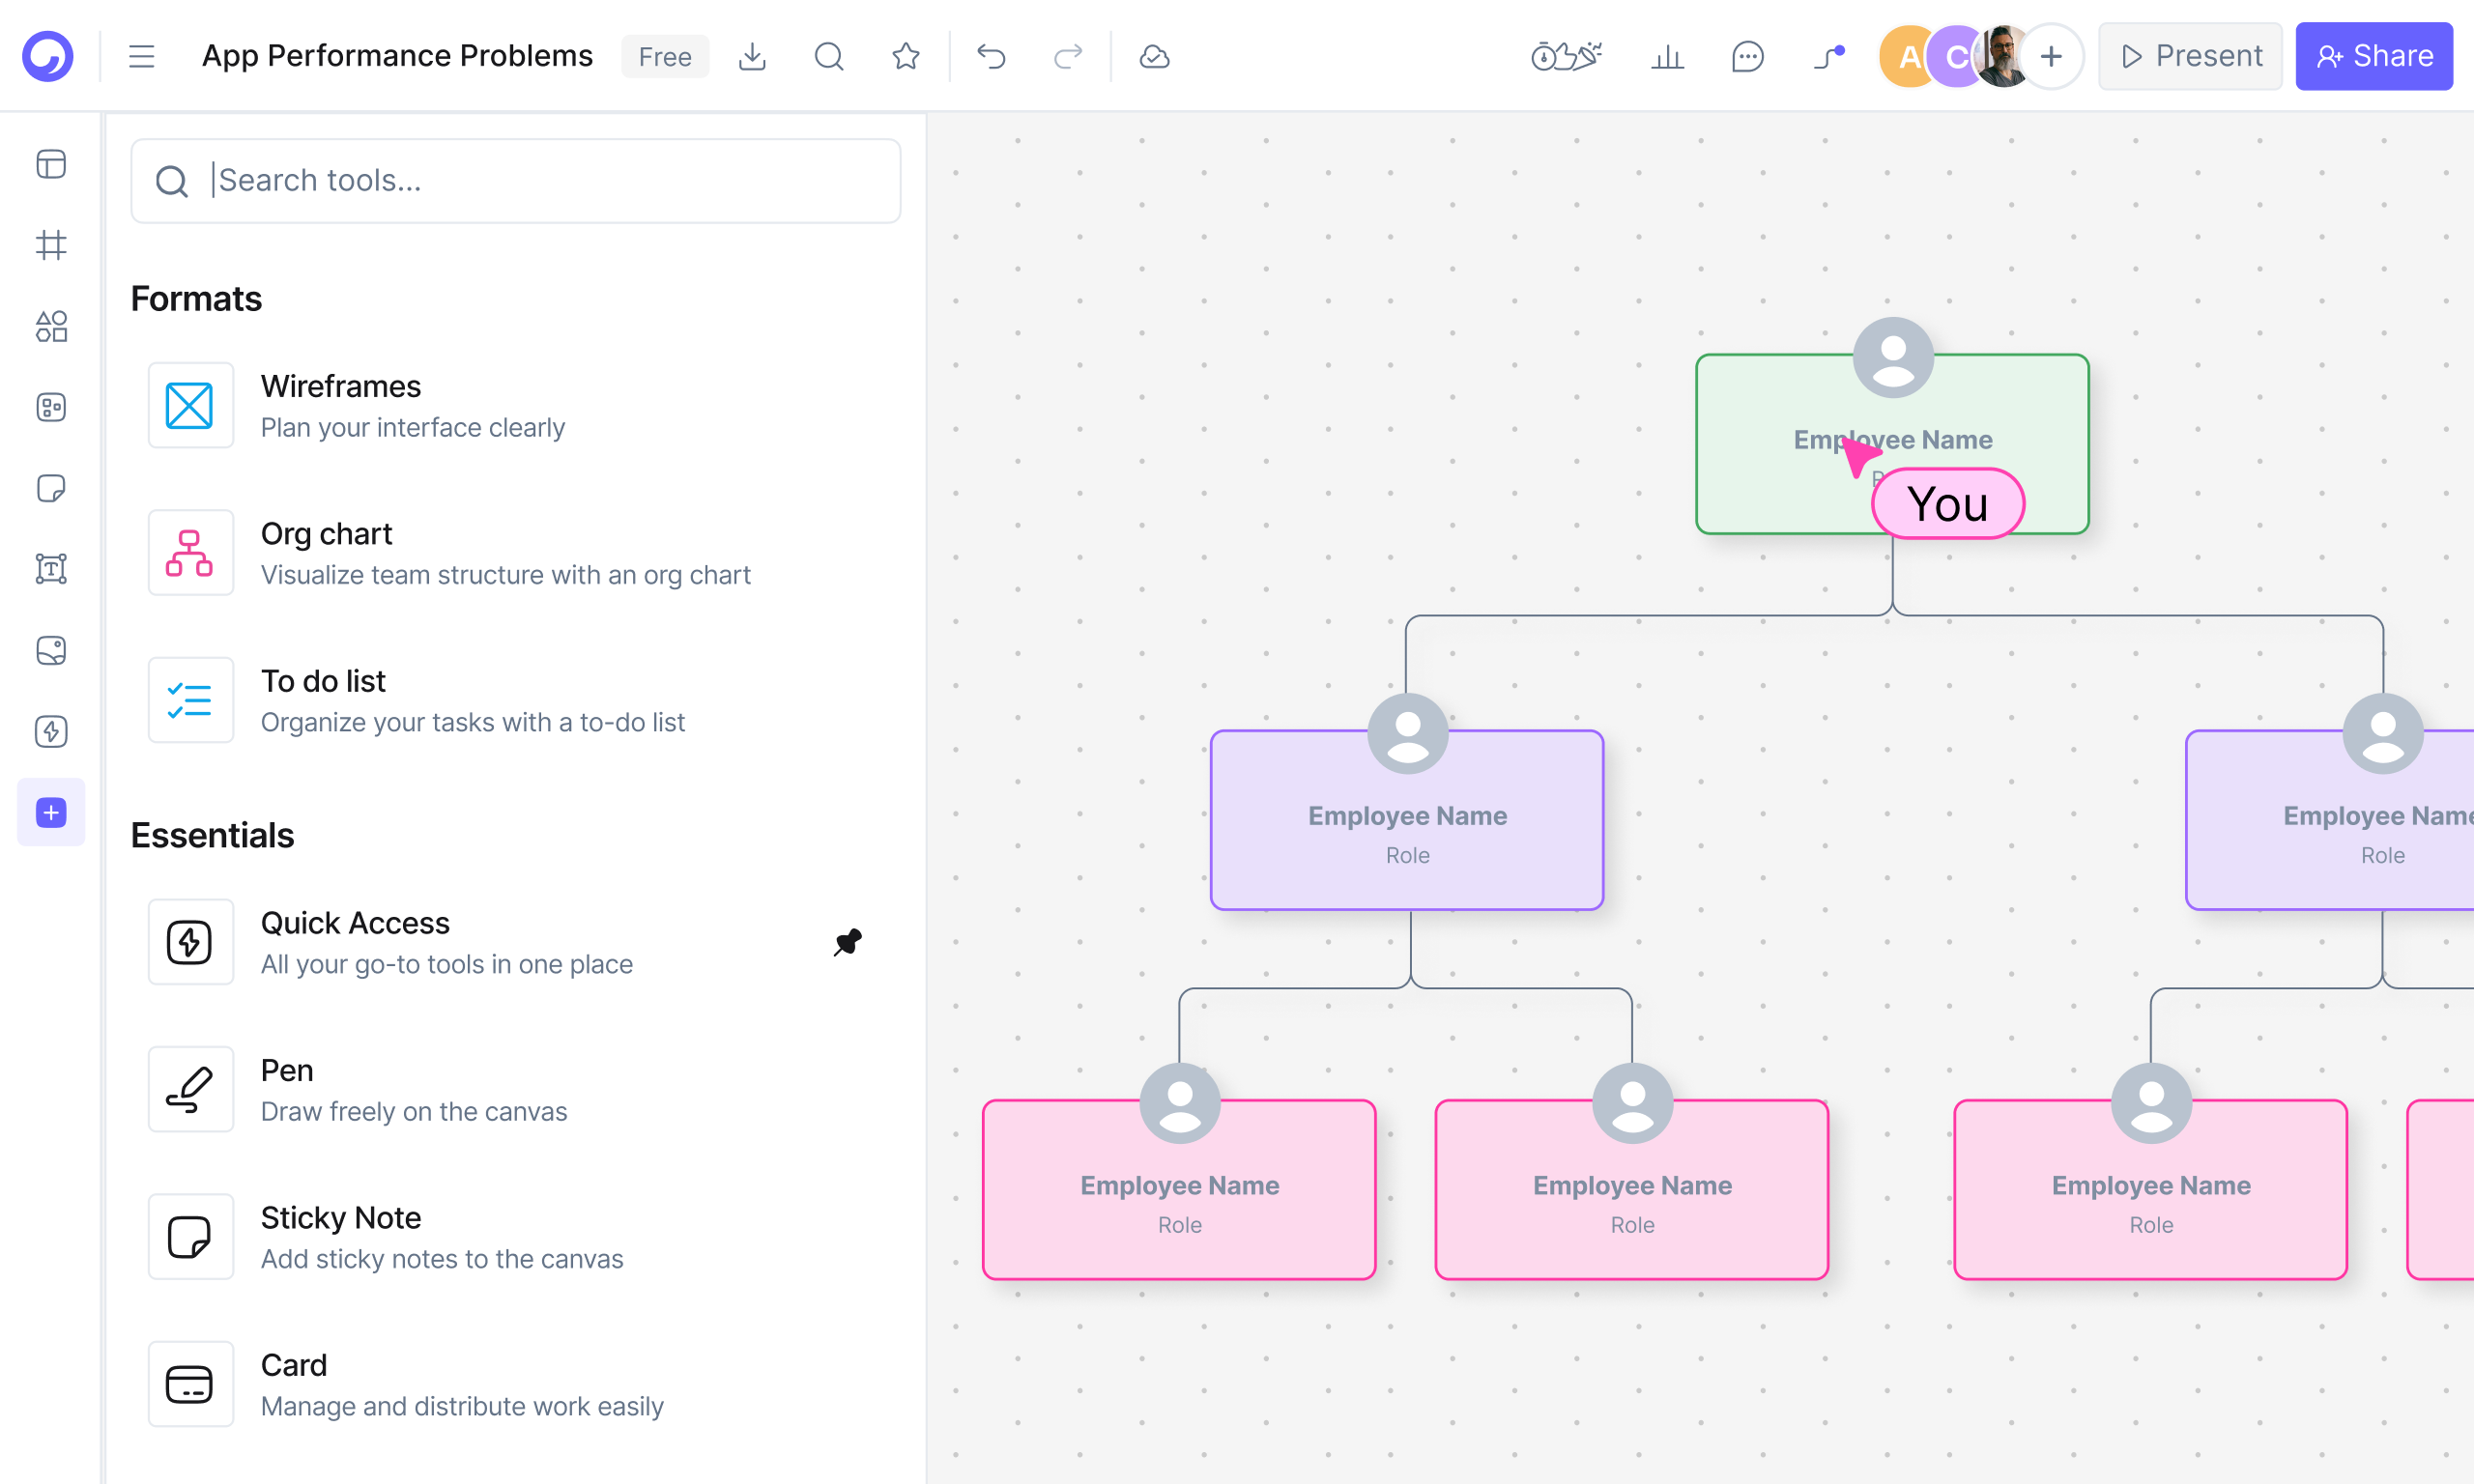Click the download/export icon
2474x1484 pixels.
(752, 56)
